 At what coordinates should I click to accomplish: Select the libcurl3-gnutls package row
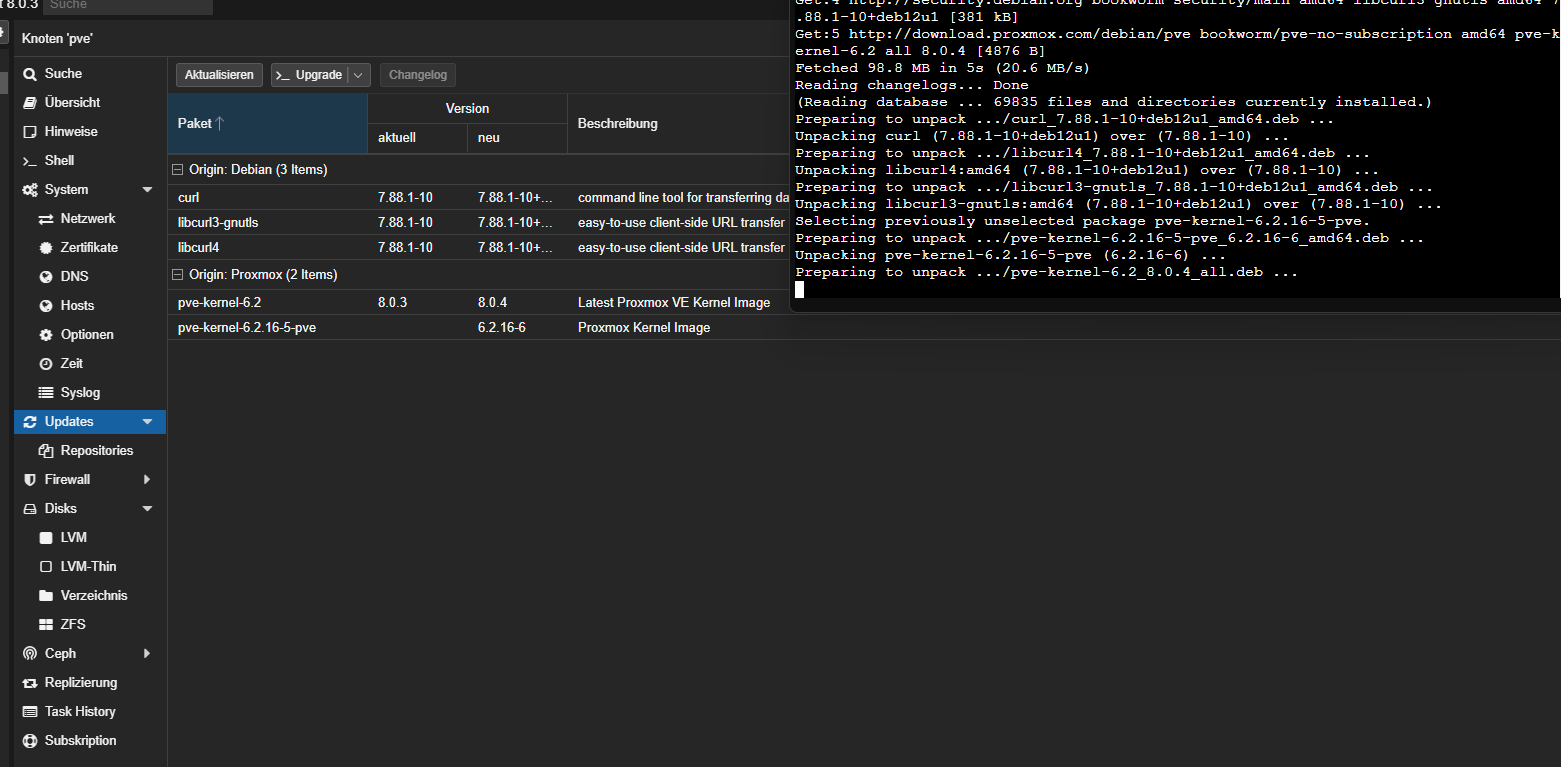(479, 222)
